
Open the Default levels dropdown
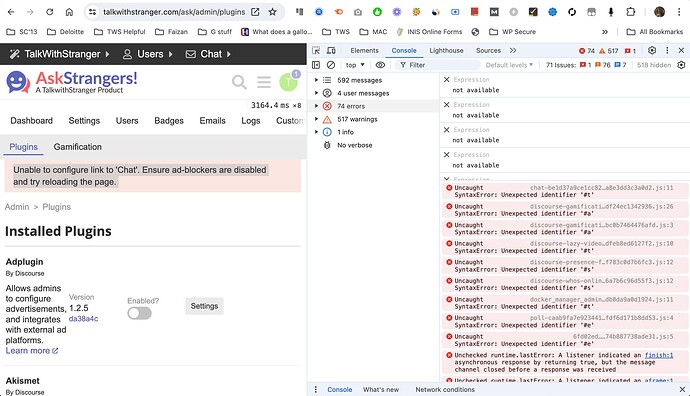tap(509, 65)
